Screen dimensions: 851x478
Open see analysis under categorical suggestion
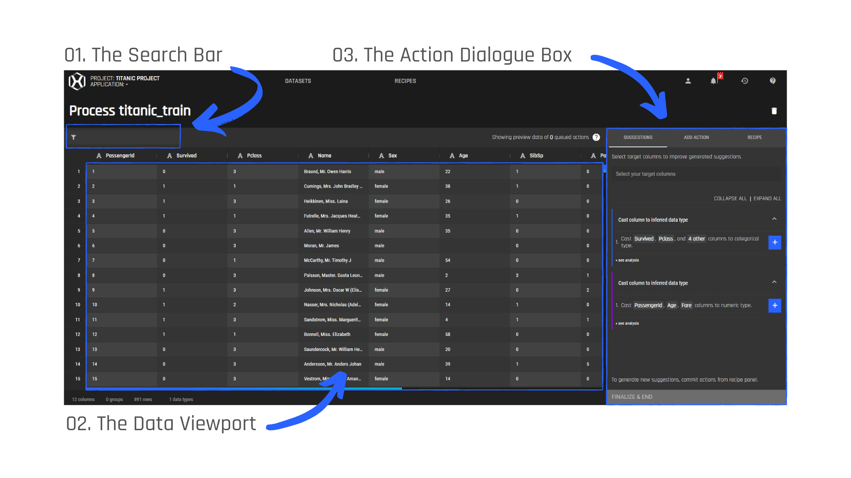point(627,260)
